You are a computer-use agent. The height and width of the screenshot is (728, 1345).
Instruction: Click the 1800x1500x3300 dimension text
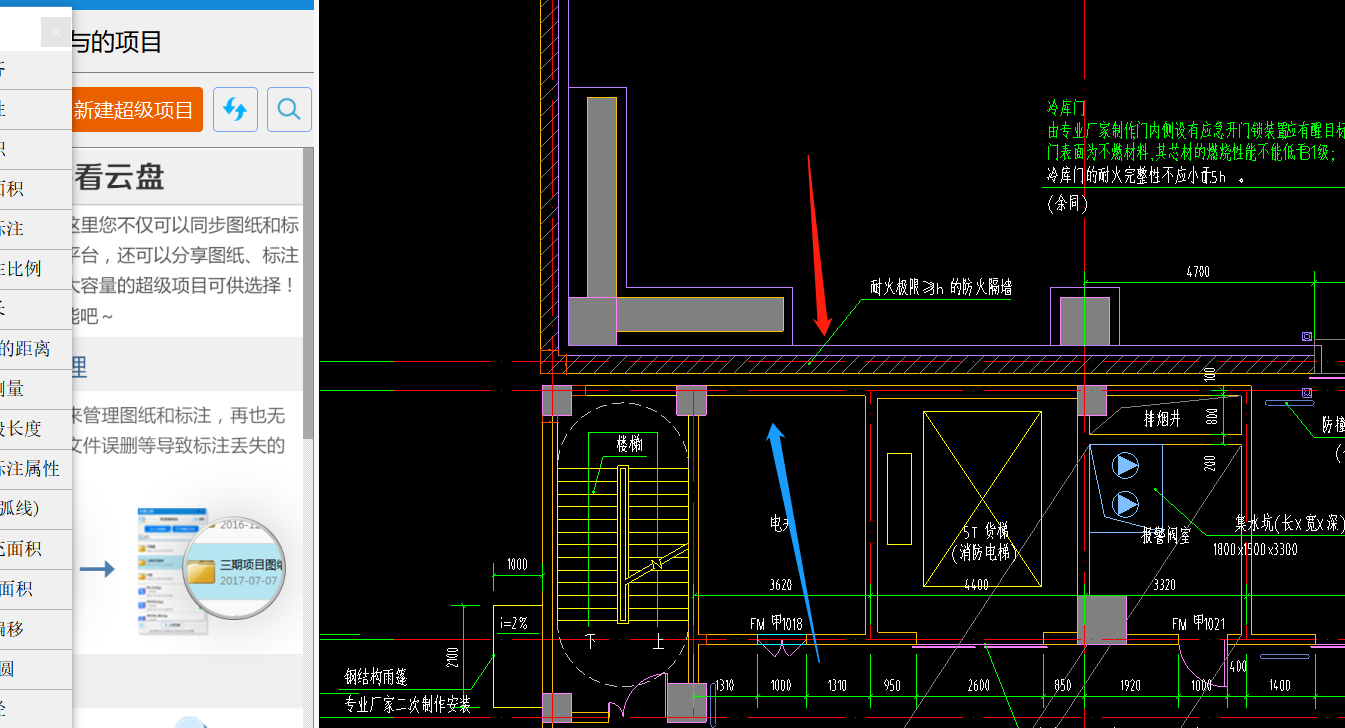[x=1254, y=550]
